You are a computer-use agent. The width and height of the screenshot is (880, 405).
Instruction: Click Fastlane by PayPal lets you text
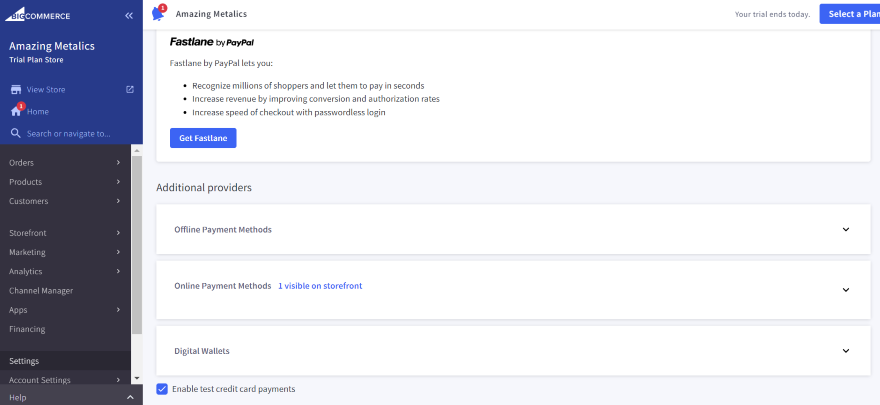click(221, 63)
